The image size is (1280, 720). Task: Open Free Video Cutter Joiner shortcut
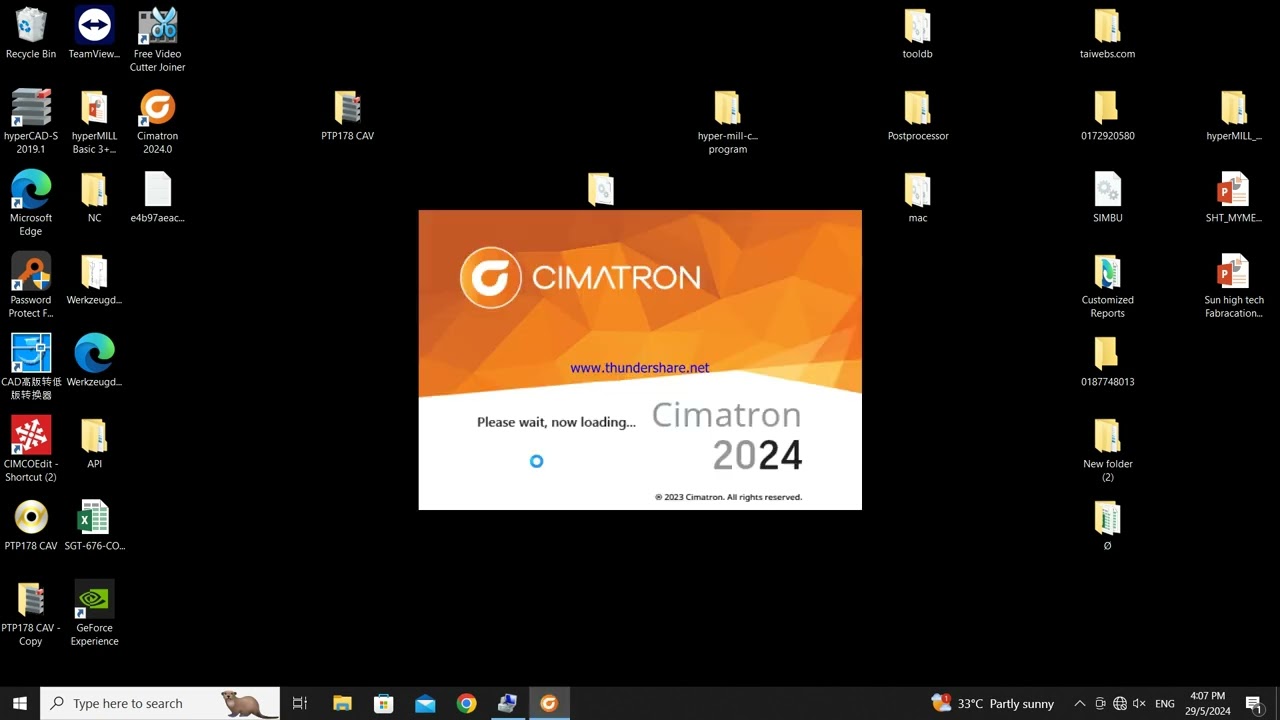point(158,40)
